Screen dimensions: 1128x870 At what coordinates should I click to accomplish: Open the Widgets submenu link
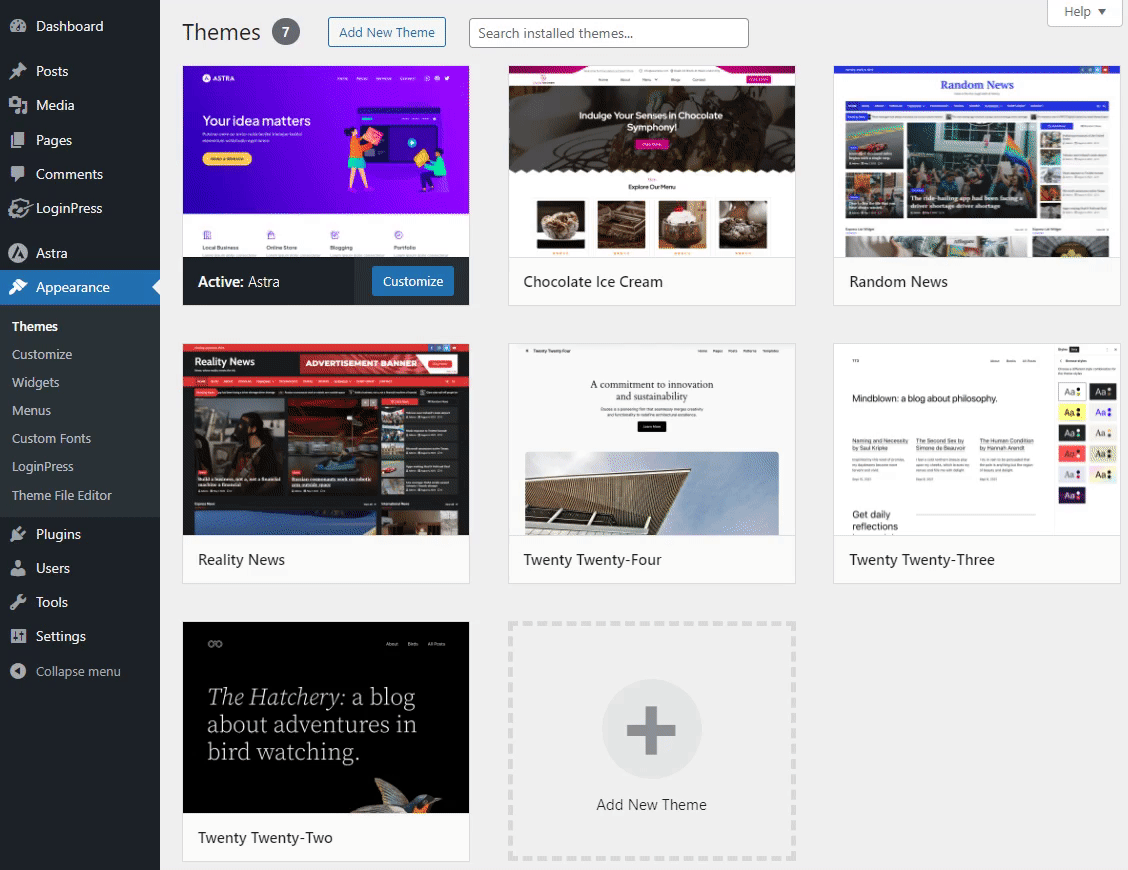tap(35, 382)
